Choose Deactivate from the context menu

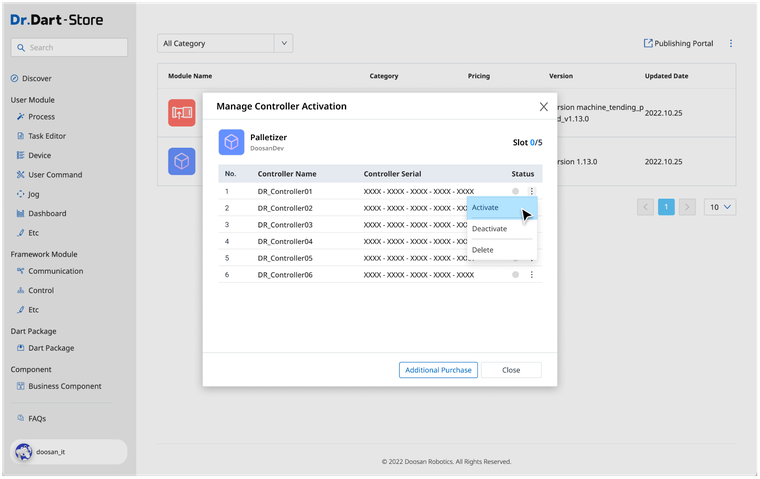[489, 229]
